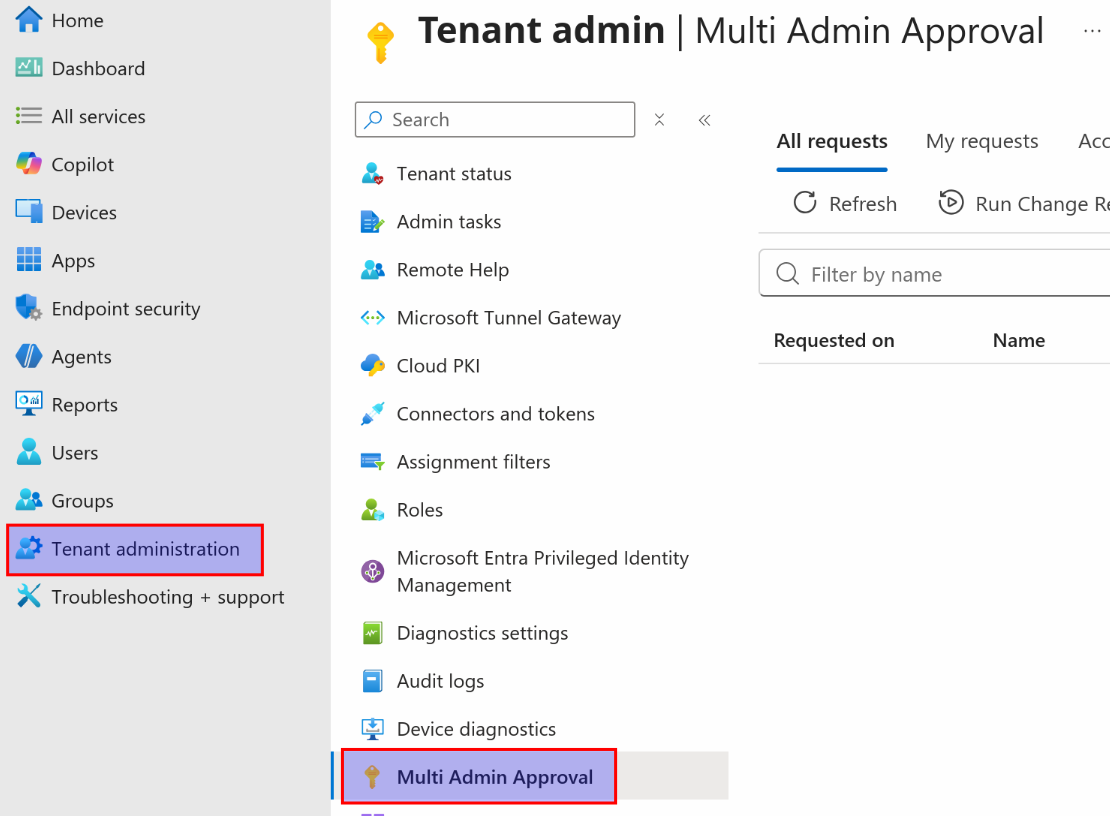Select Assignment filters entry

point(474,462)
